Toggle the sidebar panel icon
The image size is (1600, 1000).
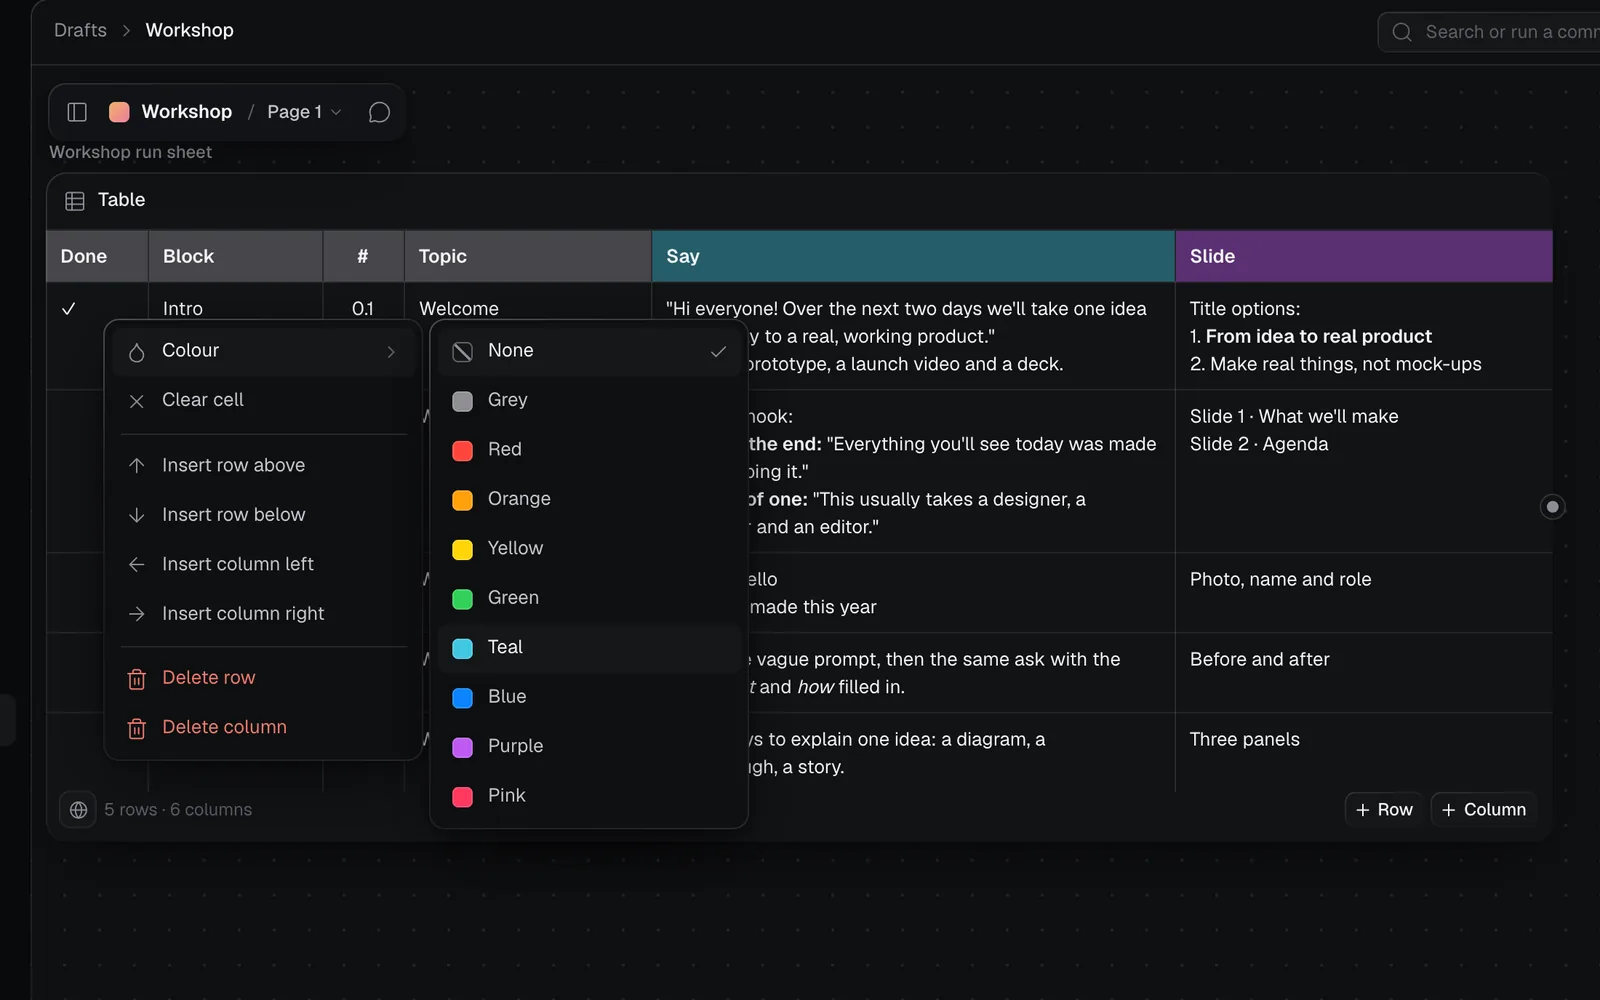[x=77, y=112]
